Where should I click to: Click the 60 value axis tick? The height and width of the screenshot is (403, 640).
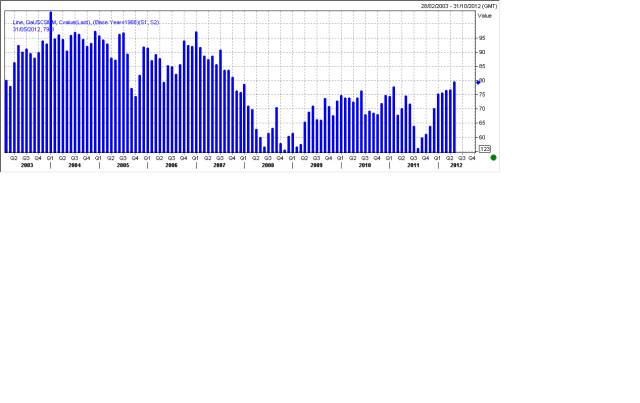pos(482,137)
